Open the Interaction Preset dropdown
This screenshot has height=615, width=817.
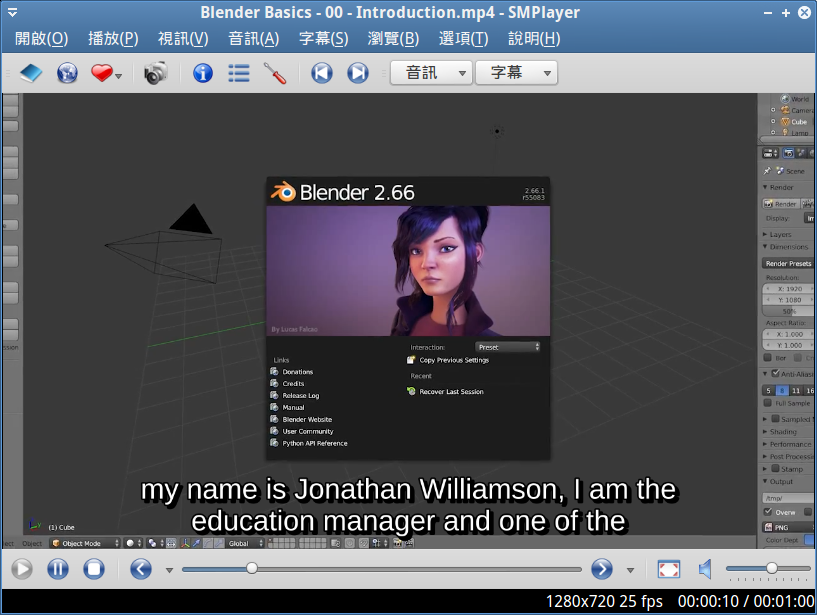point(507,347)
